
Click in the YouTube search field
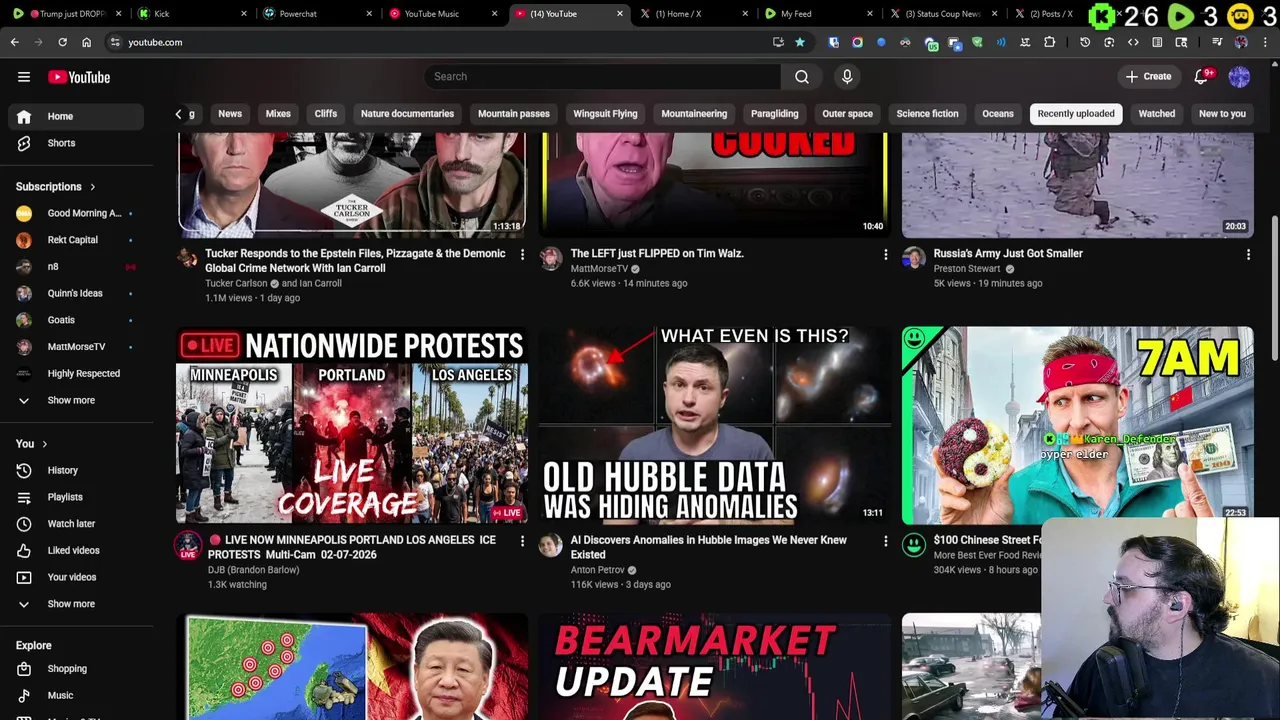coord(603,76)
